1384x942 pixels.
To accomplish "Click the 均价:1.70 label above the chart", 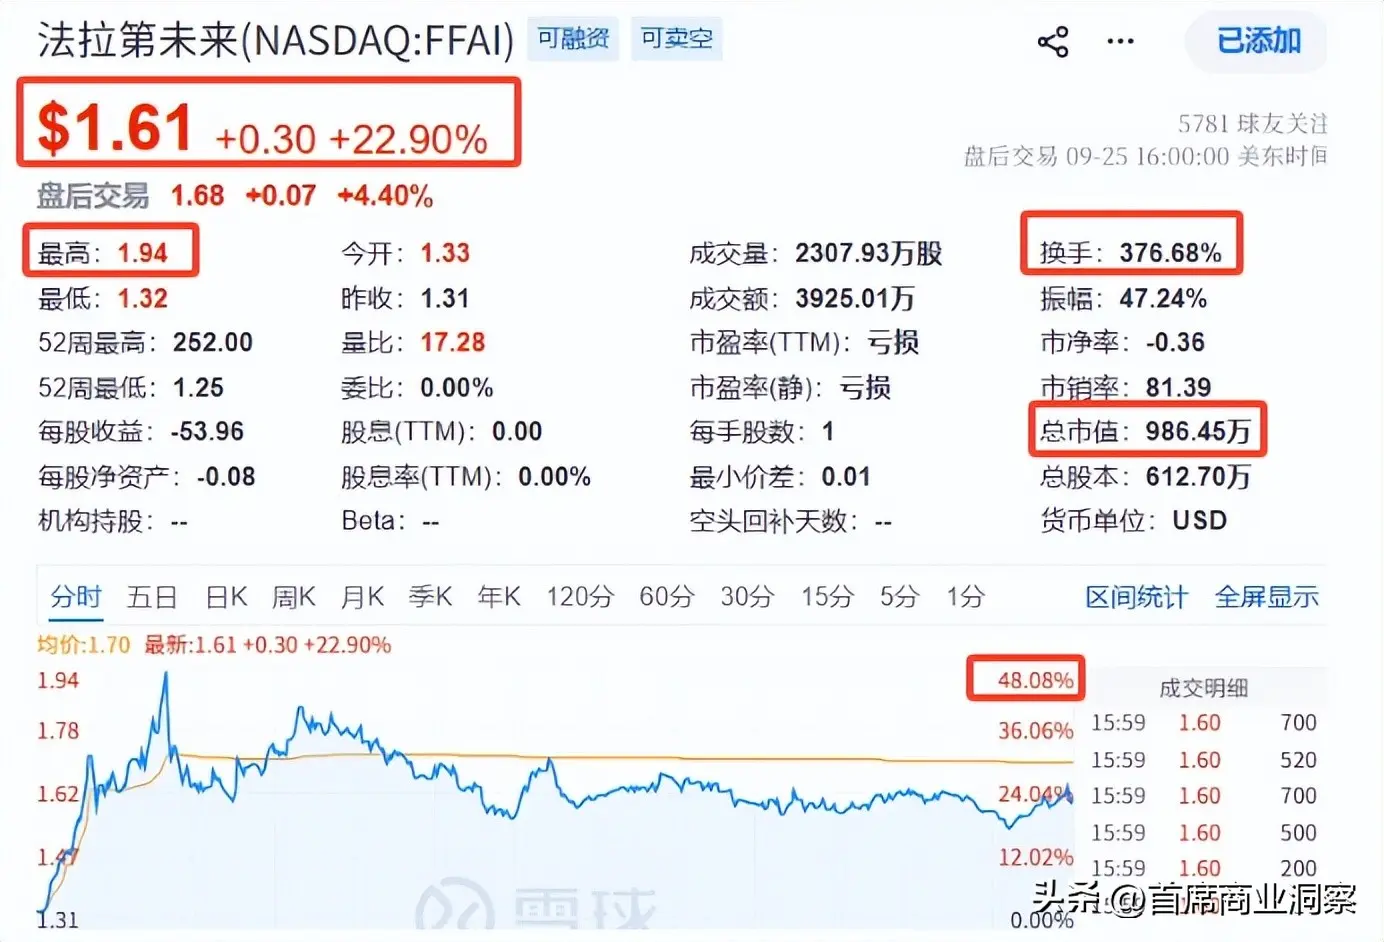I will pos(84,645).
